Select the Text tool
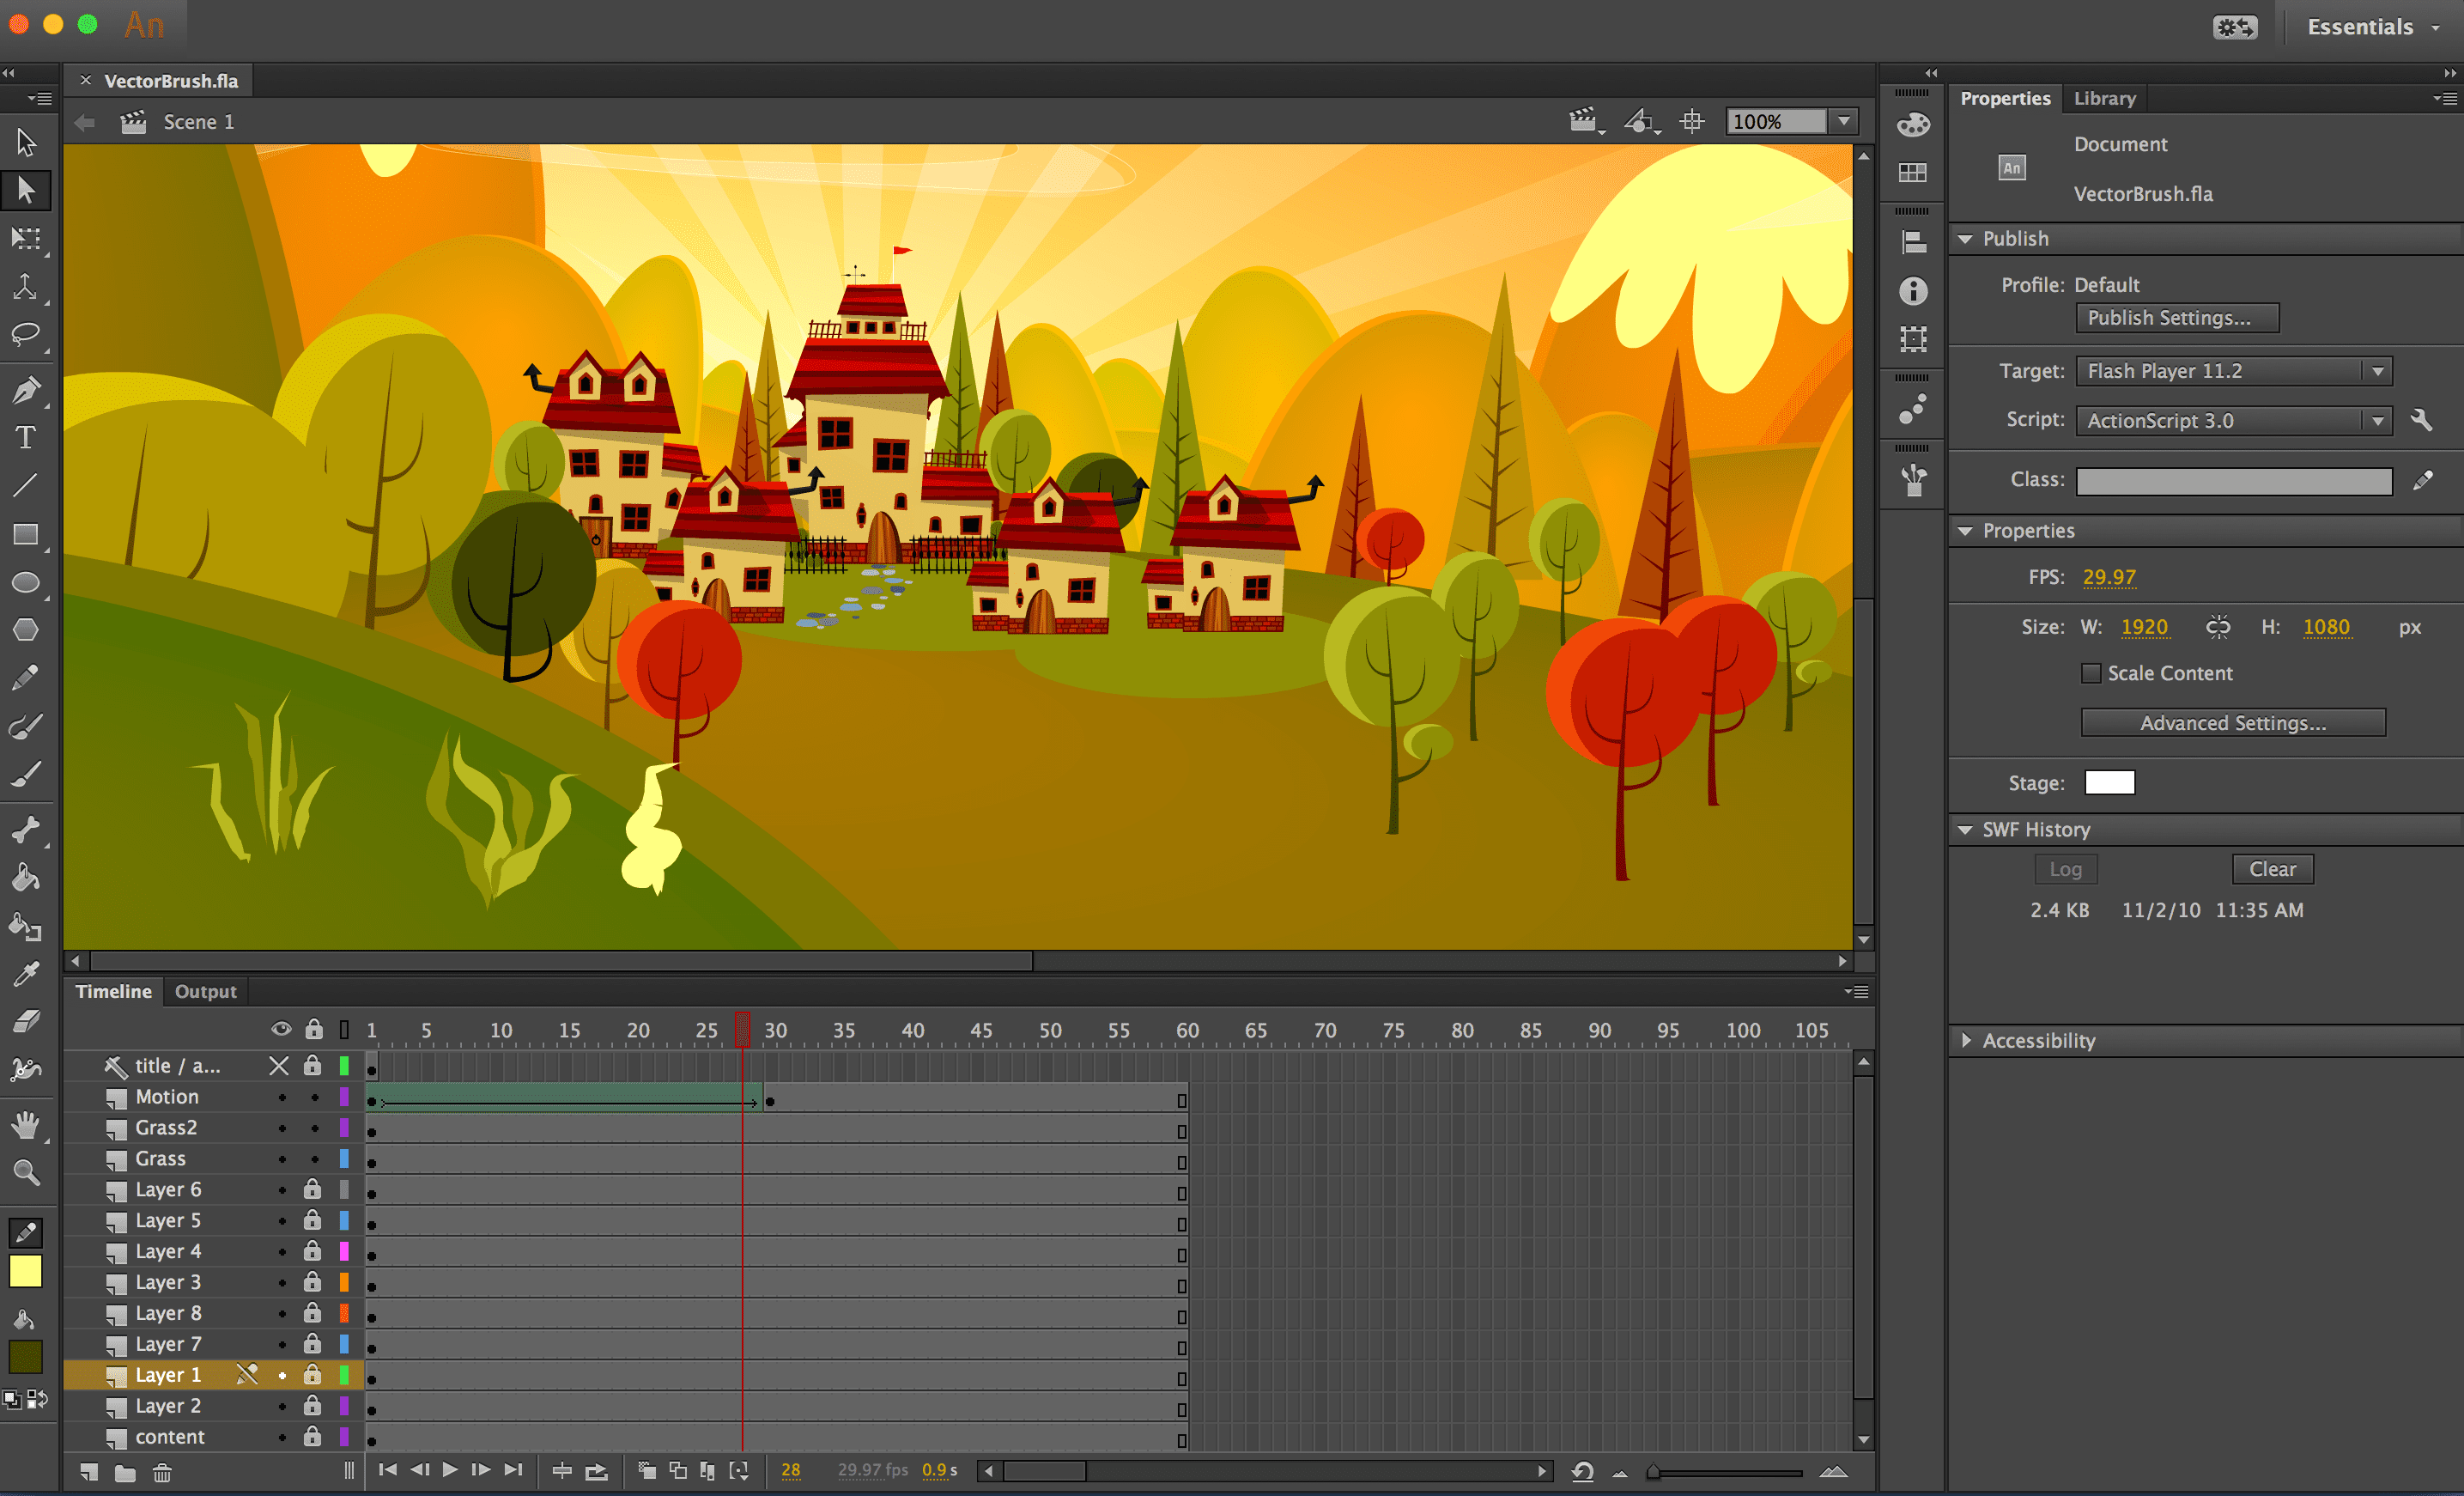Image resolution: width=2464 pixels, height=1496 pixels. [x=26, y=437]
